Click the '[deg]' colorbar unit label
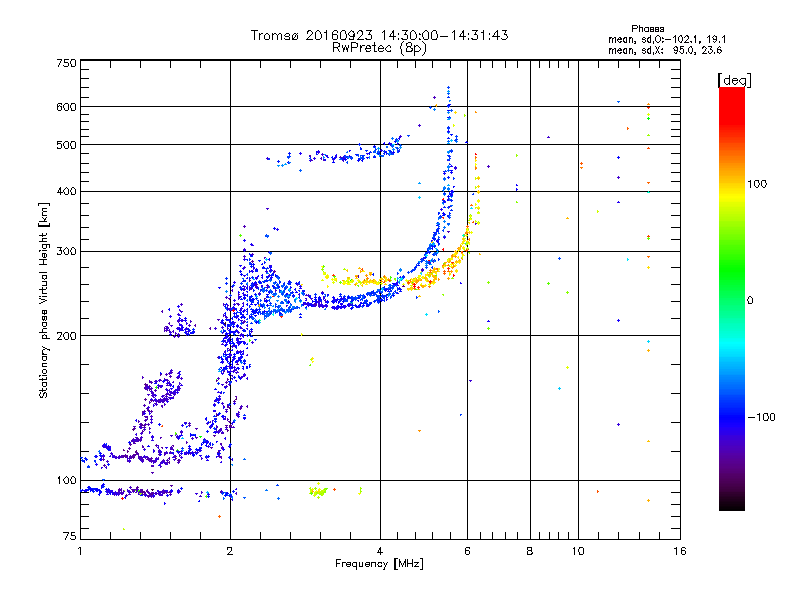This screenshot has height=600, width=800. [x=734, y=80]
